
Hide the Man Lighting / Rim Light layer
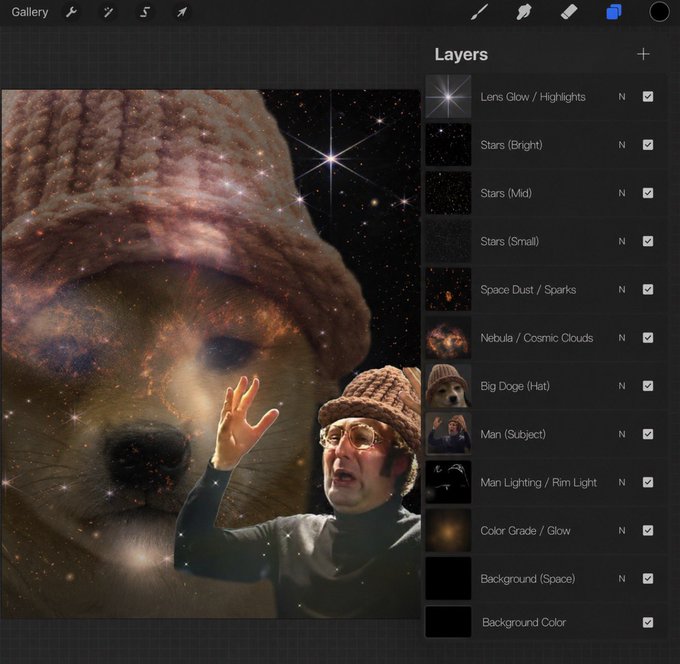click(x=648, y=482)
